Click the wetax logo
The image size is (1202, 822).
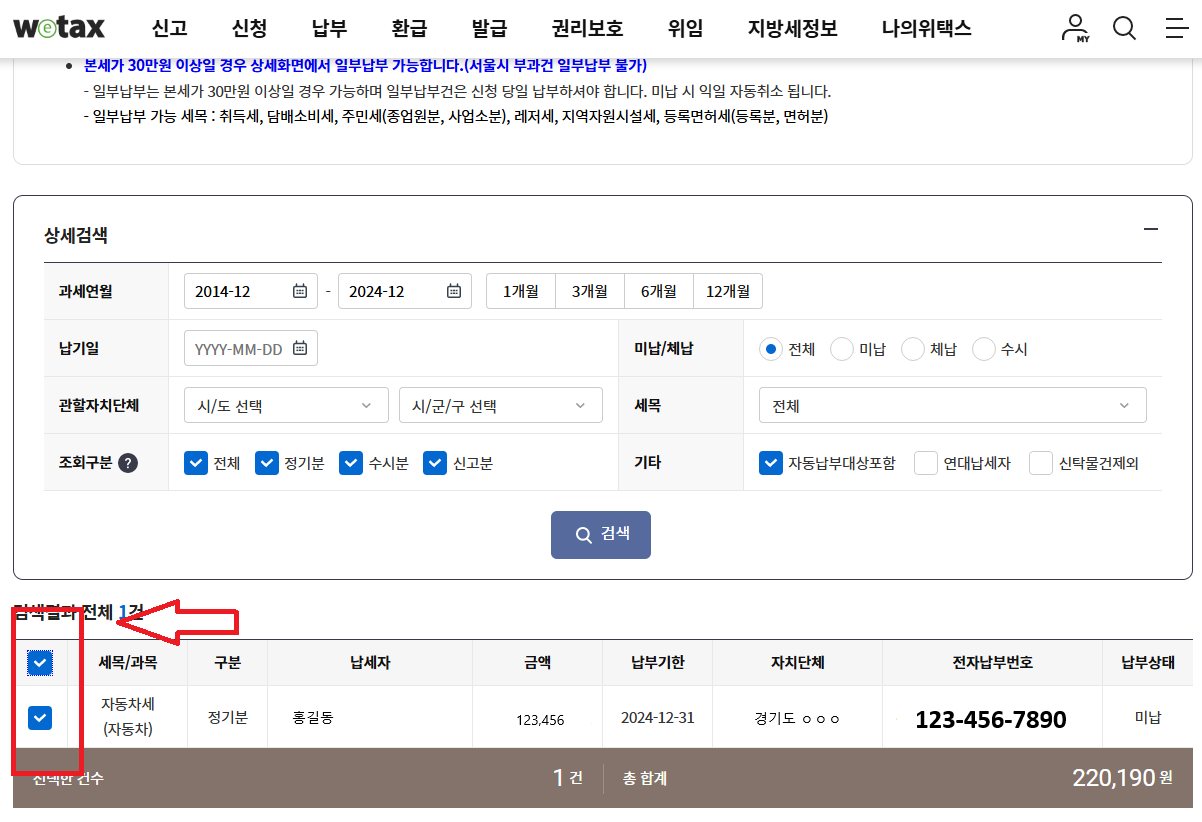click(62, 27)
